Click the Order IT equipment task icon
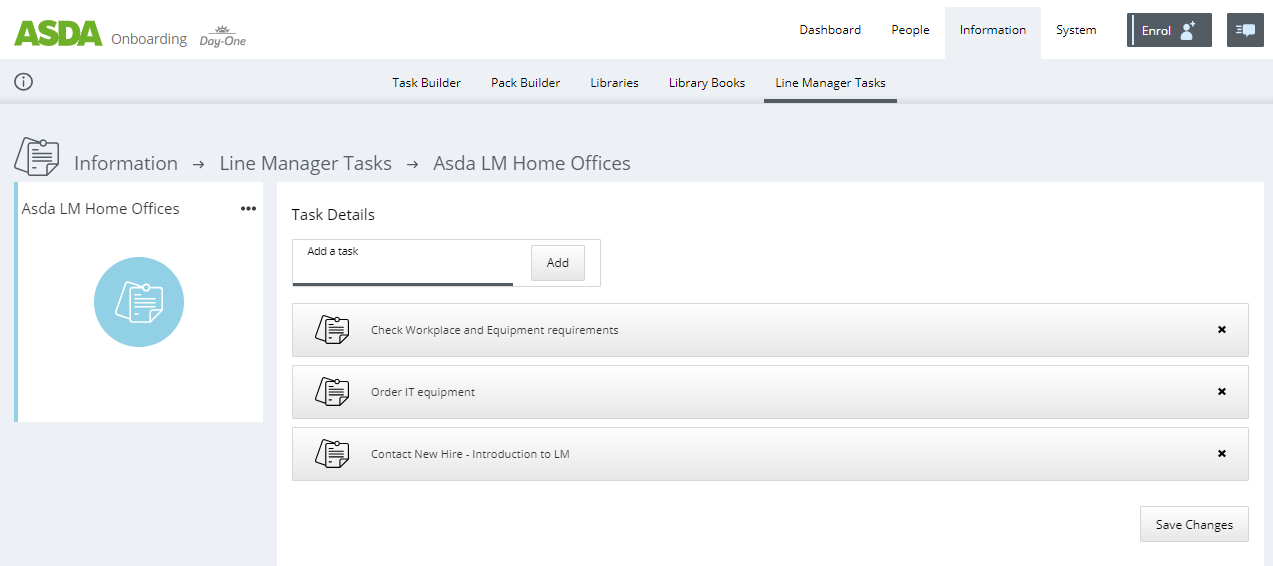 tap(332, 392)
